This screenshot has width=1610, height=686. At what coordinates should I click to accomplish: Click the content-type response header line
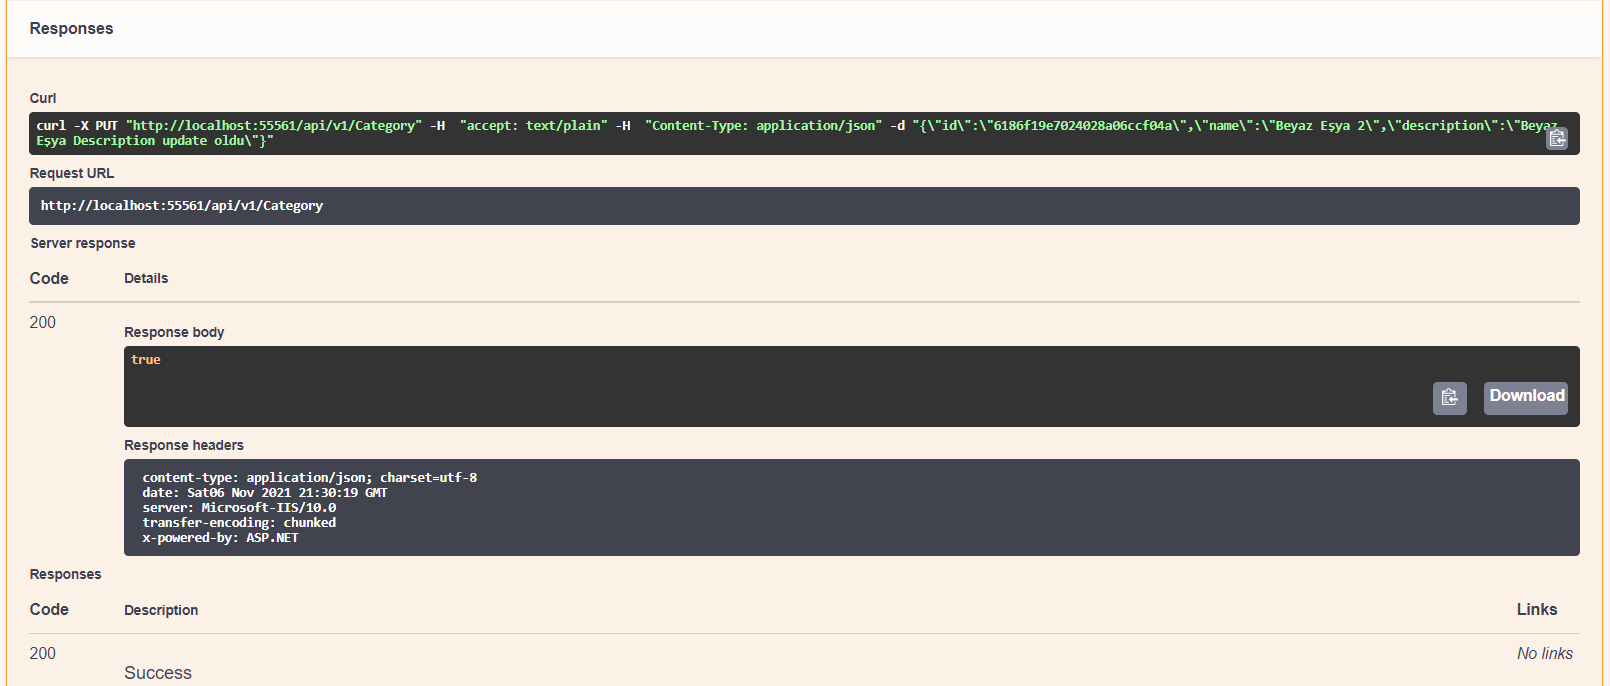(x=310, y=478)
